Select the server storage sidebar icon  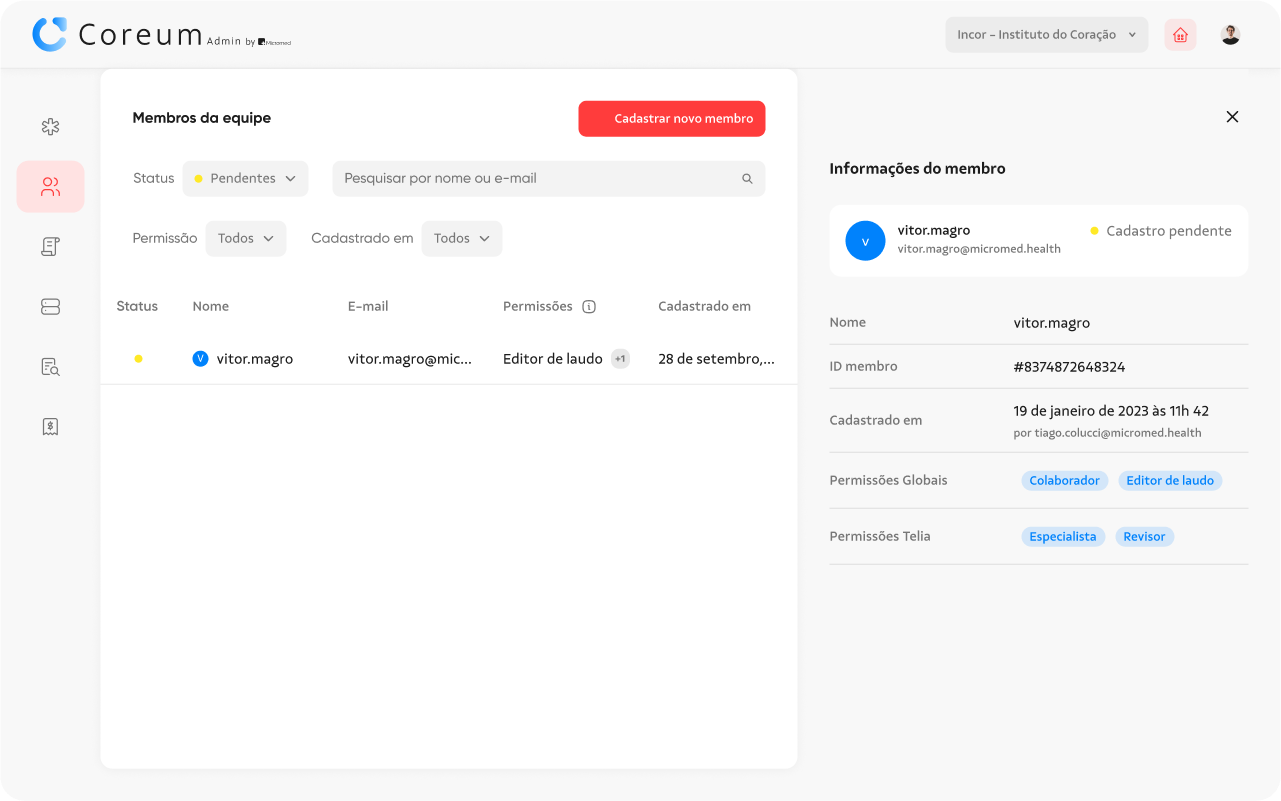[50, 307]
